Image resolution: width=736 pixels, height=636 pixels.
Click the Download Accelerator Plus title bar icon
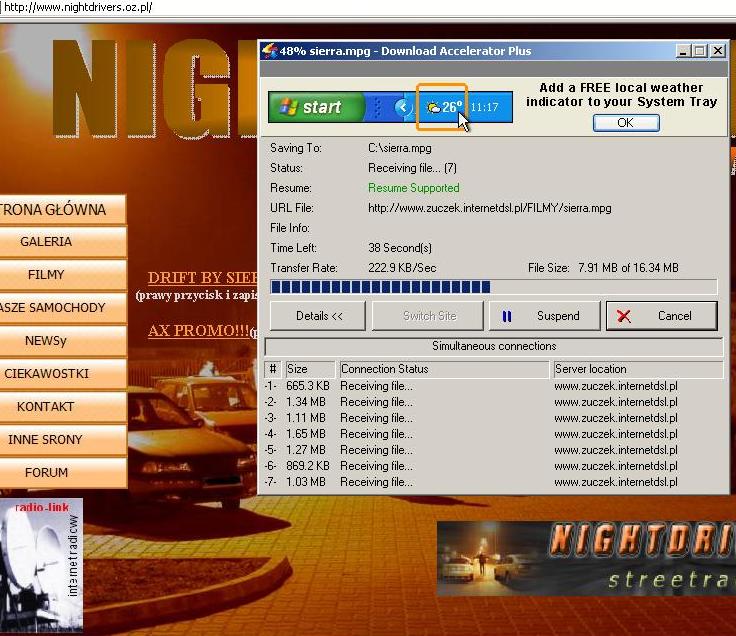(x=269, y=51)
